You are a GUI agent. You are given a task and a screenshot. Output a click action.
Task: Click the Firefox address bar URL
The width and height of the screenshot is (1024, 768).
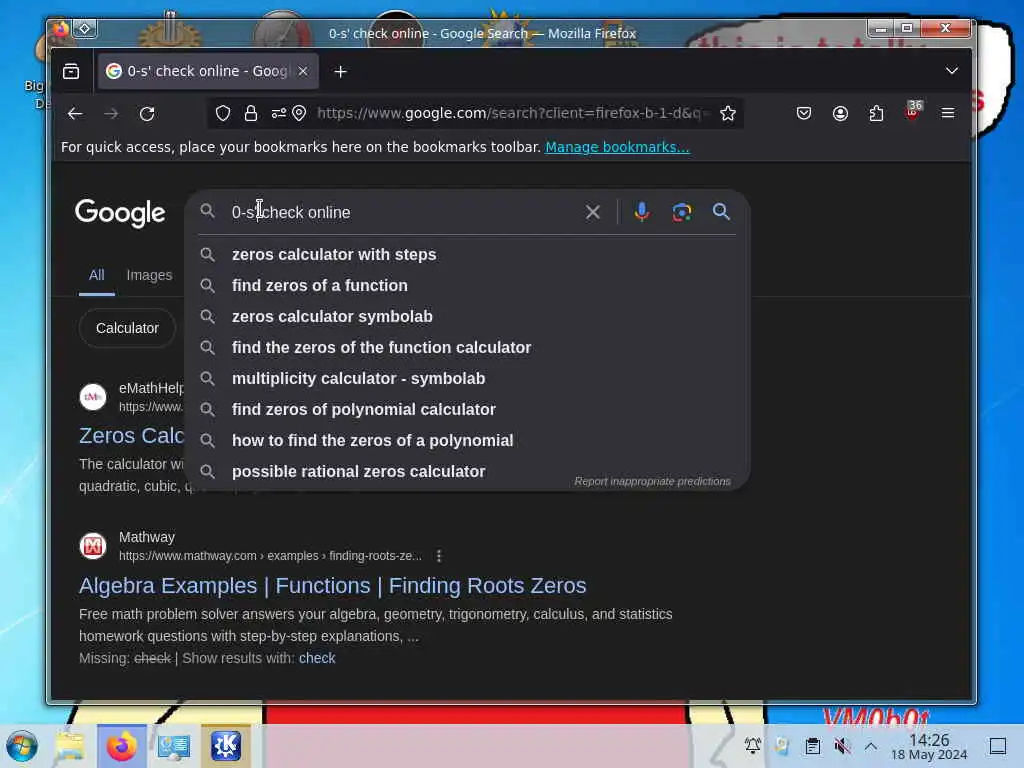(512, 114)
